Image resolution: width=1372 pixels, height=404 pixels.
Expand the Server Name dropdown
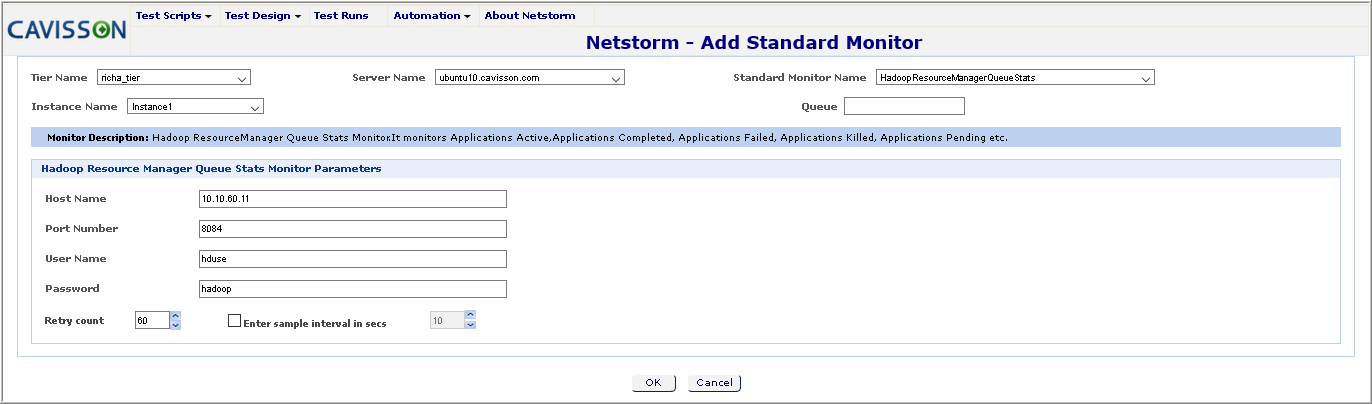pos(530,78)
